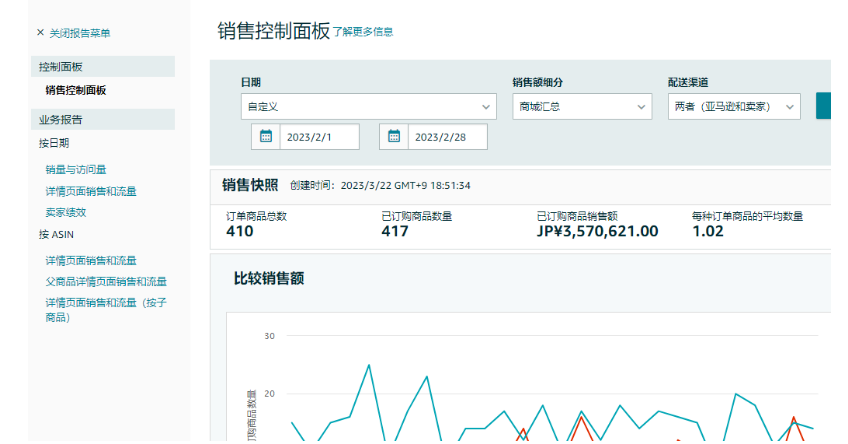
Task: Open 详情页面销售和流量 under 按 ASIN
Action: point(91,261)
